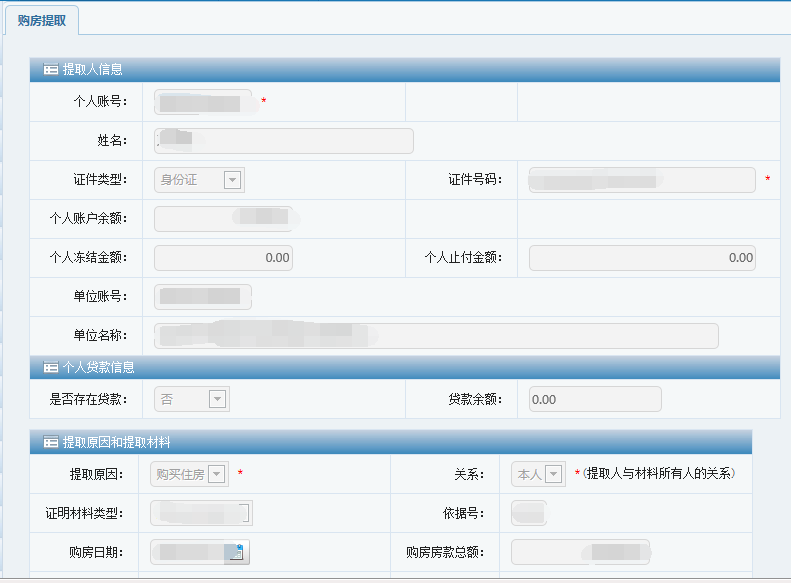Focus the 个人账号 input field
This screenshot has height=583, width=791.
click(x=203, y=102)
